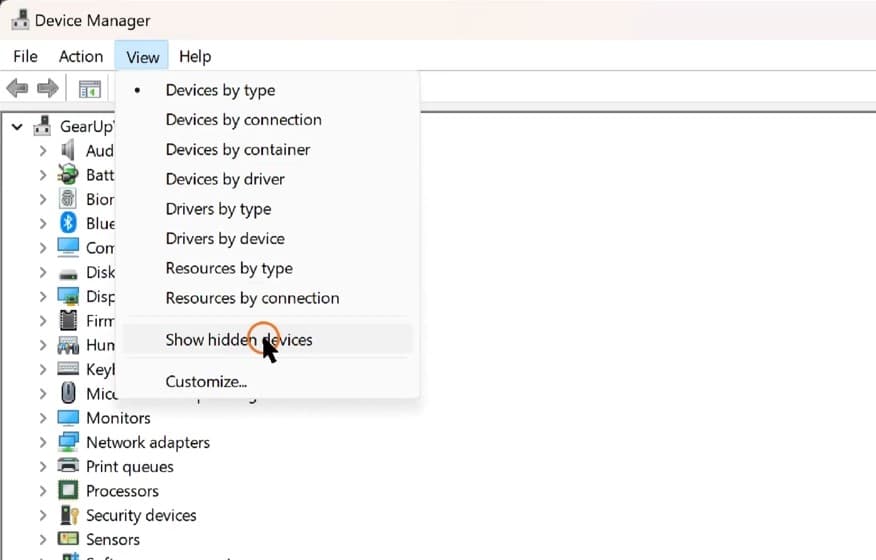Click the Security devices icon
The image size is (876, 560).
coord(68,516)
